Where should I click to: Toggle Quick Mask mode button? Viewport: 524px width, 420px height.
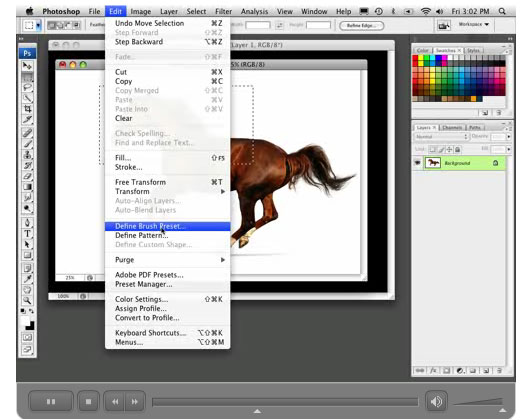27,337
